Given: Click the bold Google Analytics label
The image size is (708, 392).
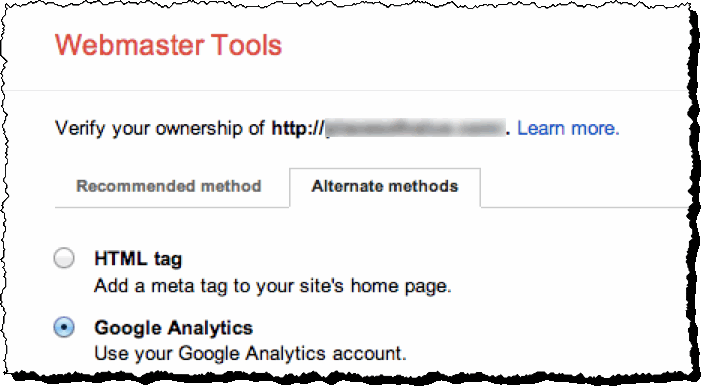Looking at the screenshot, I should pos(174,328).
